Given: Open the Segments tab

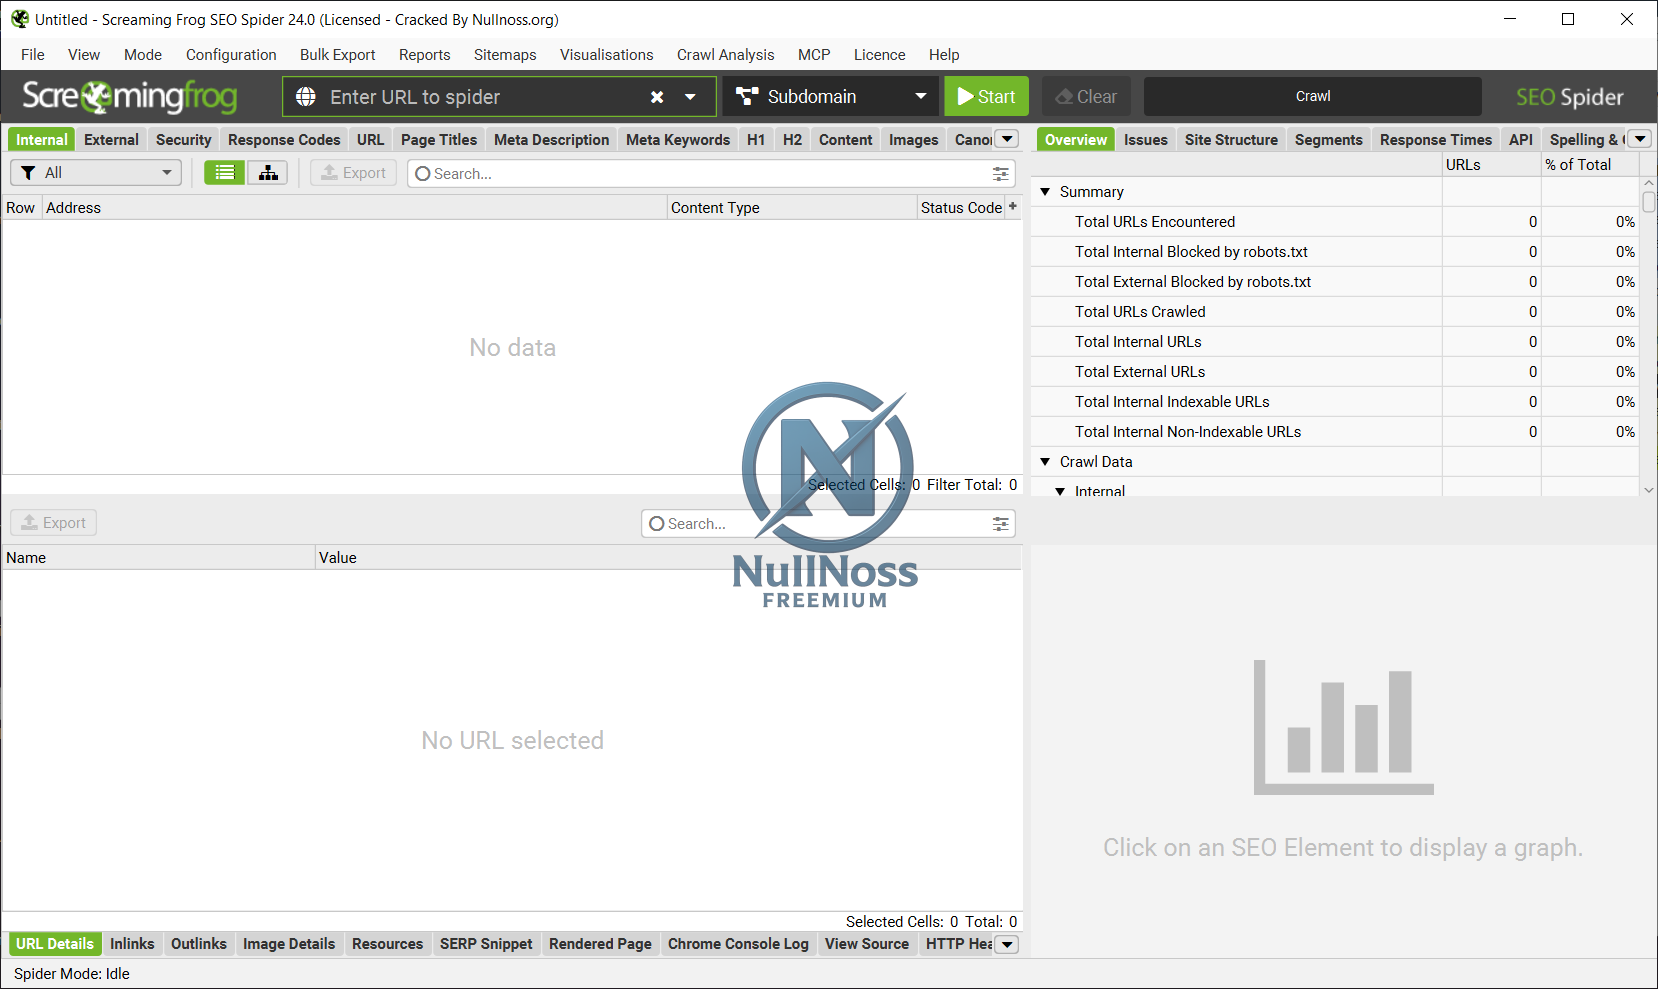Looking at the screenshot, I should (x=1329, y=140).
